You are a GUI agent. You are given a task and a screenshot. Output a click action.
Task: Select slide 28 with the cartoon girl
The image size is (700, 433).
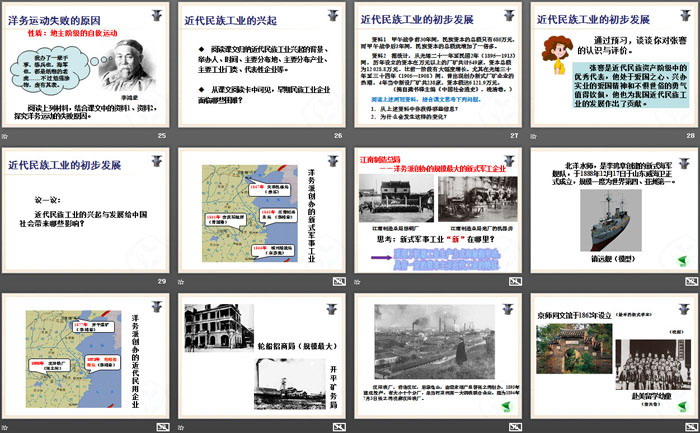[614, 65]
